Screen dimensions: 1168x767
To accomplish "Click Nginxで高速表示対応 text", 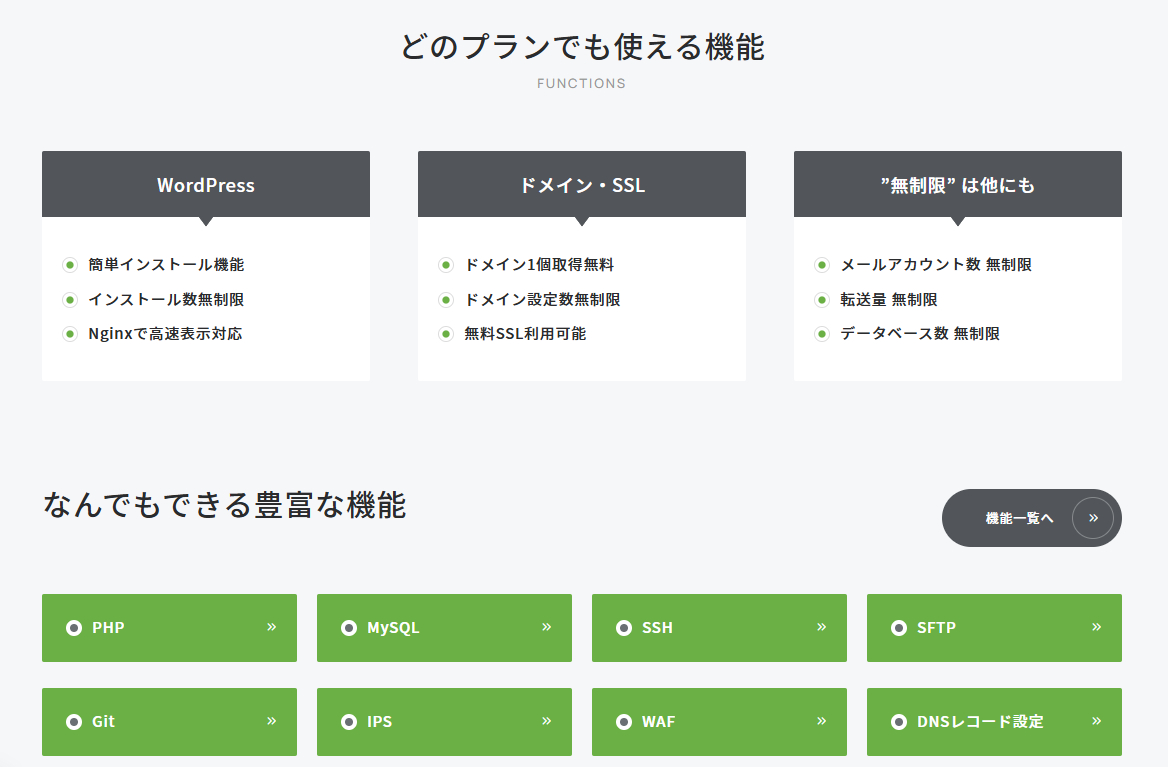I will coord(165,334).
